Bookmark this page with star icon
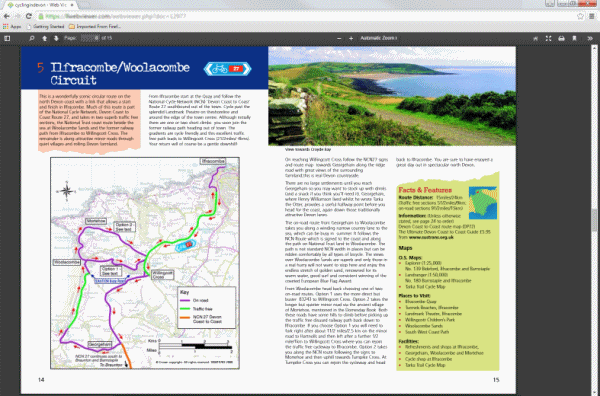Viewport: 600px width, 396px height. click(580, 16)
